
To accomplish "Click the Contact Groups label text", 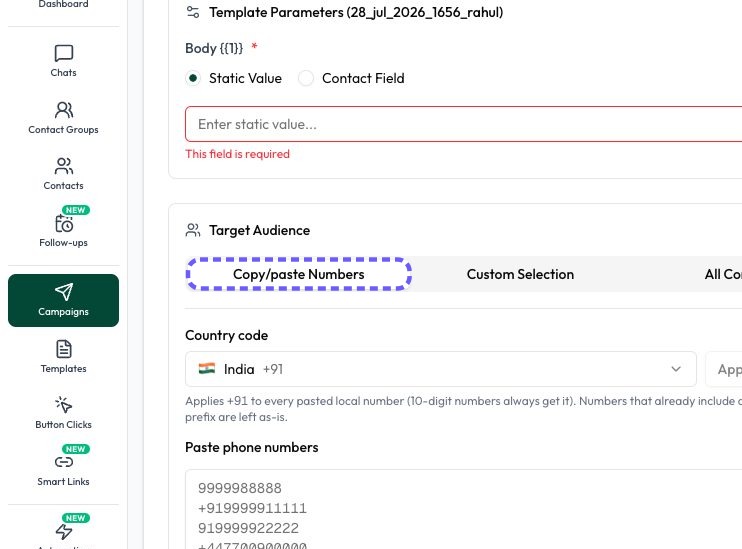I will click(x=63, y=130).
